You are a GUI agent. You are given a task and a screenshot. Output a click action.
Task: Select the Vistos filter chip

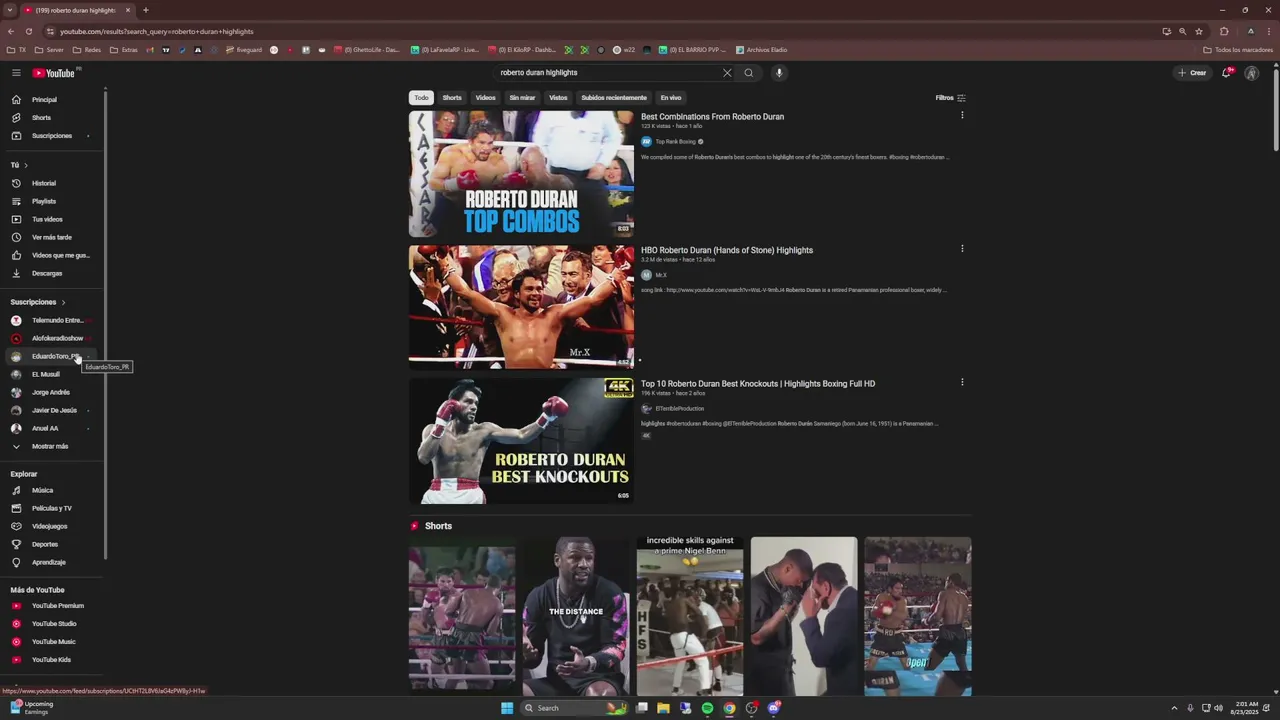[x=558, y=98]
